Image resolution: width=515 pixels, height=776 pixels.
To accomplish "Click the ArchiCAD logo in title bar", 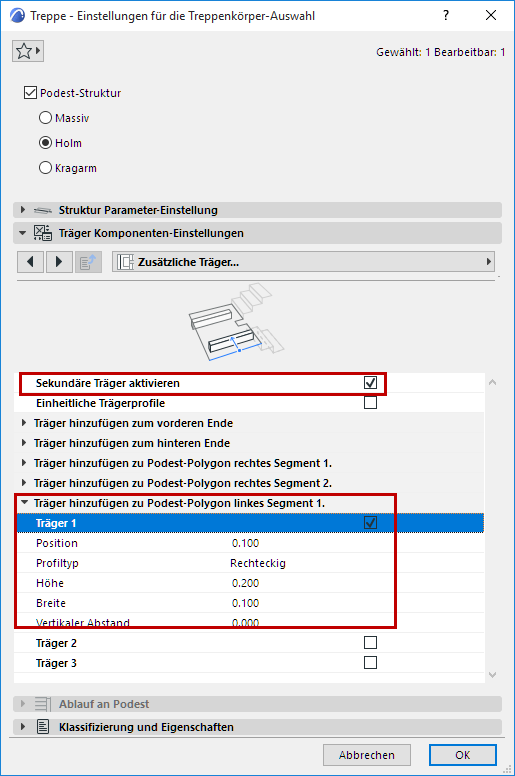I will point(17,16).
